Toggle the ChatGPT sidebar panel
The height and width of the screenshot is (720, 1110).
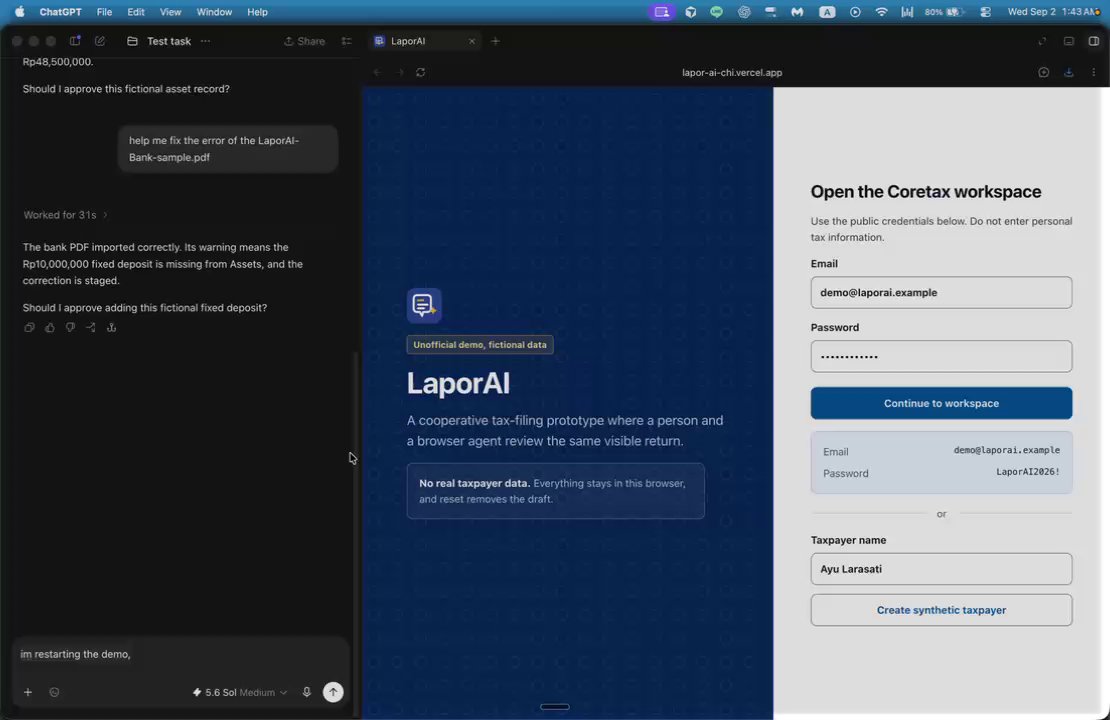coord(74,41)
